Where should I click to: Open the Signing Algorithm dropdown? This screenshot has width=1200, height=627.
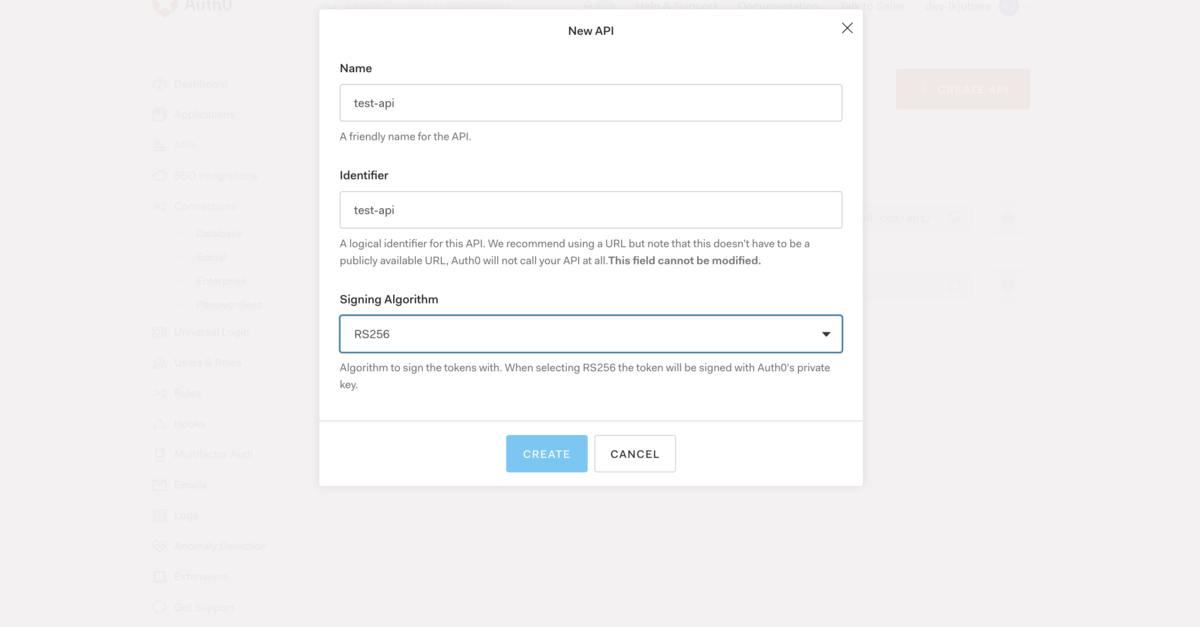(x=590, y=334)
